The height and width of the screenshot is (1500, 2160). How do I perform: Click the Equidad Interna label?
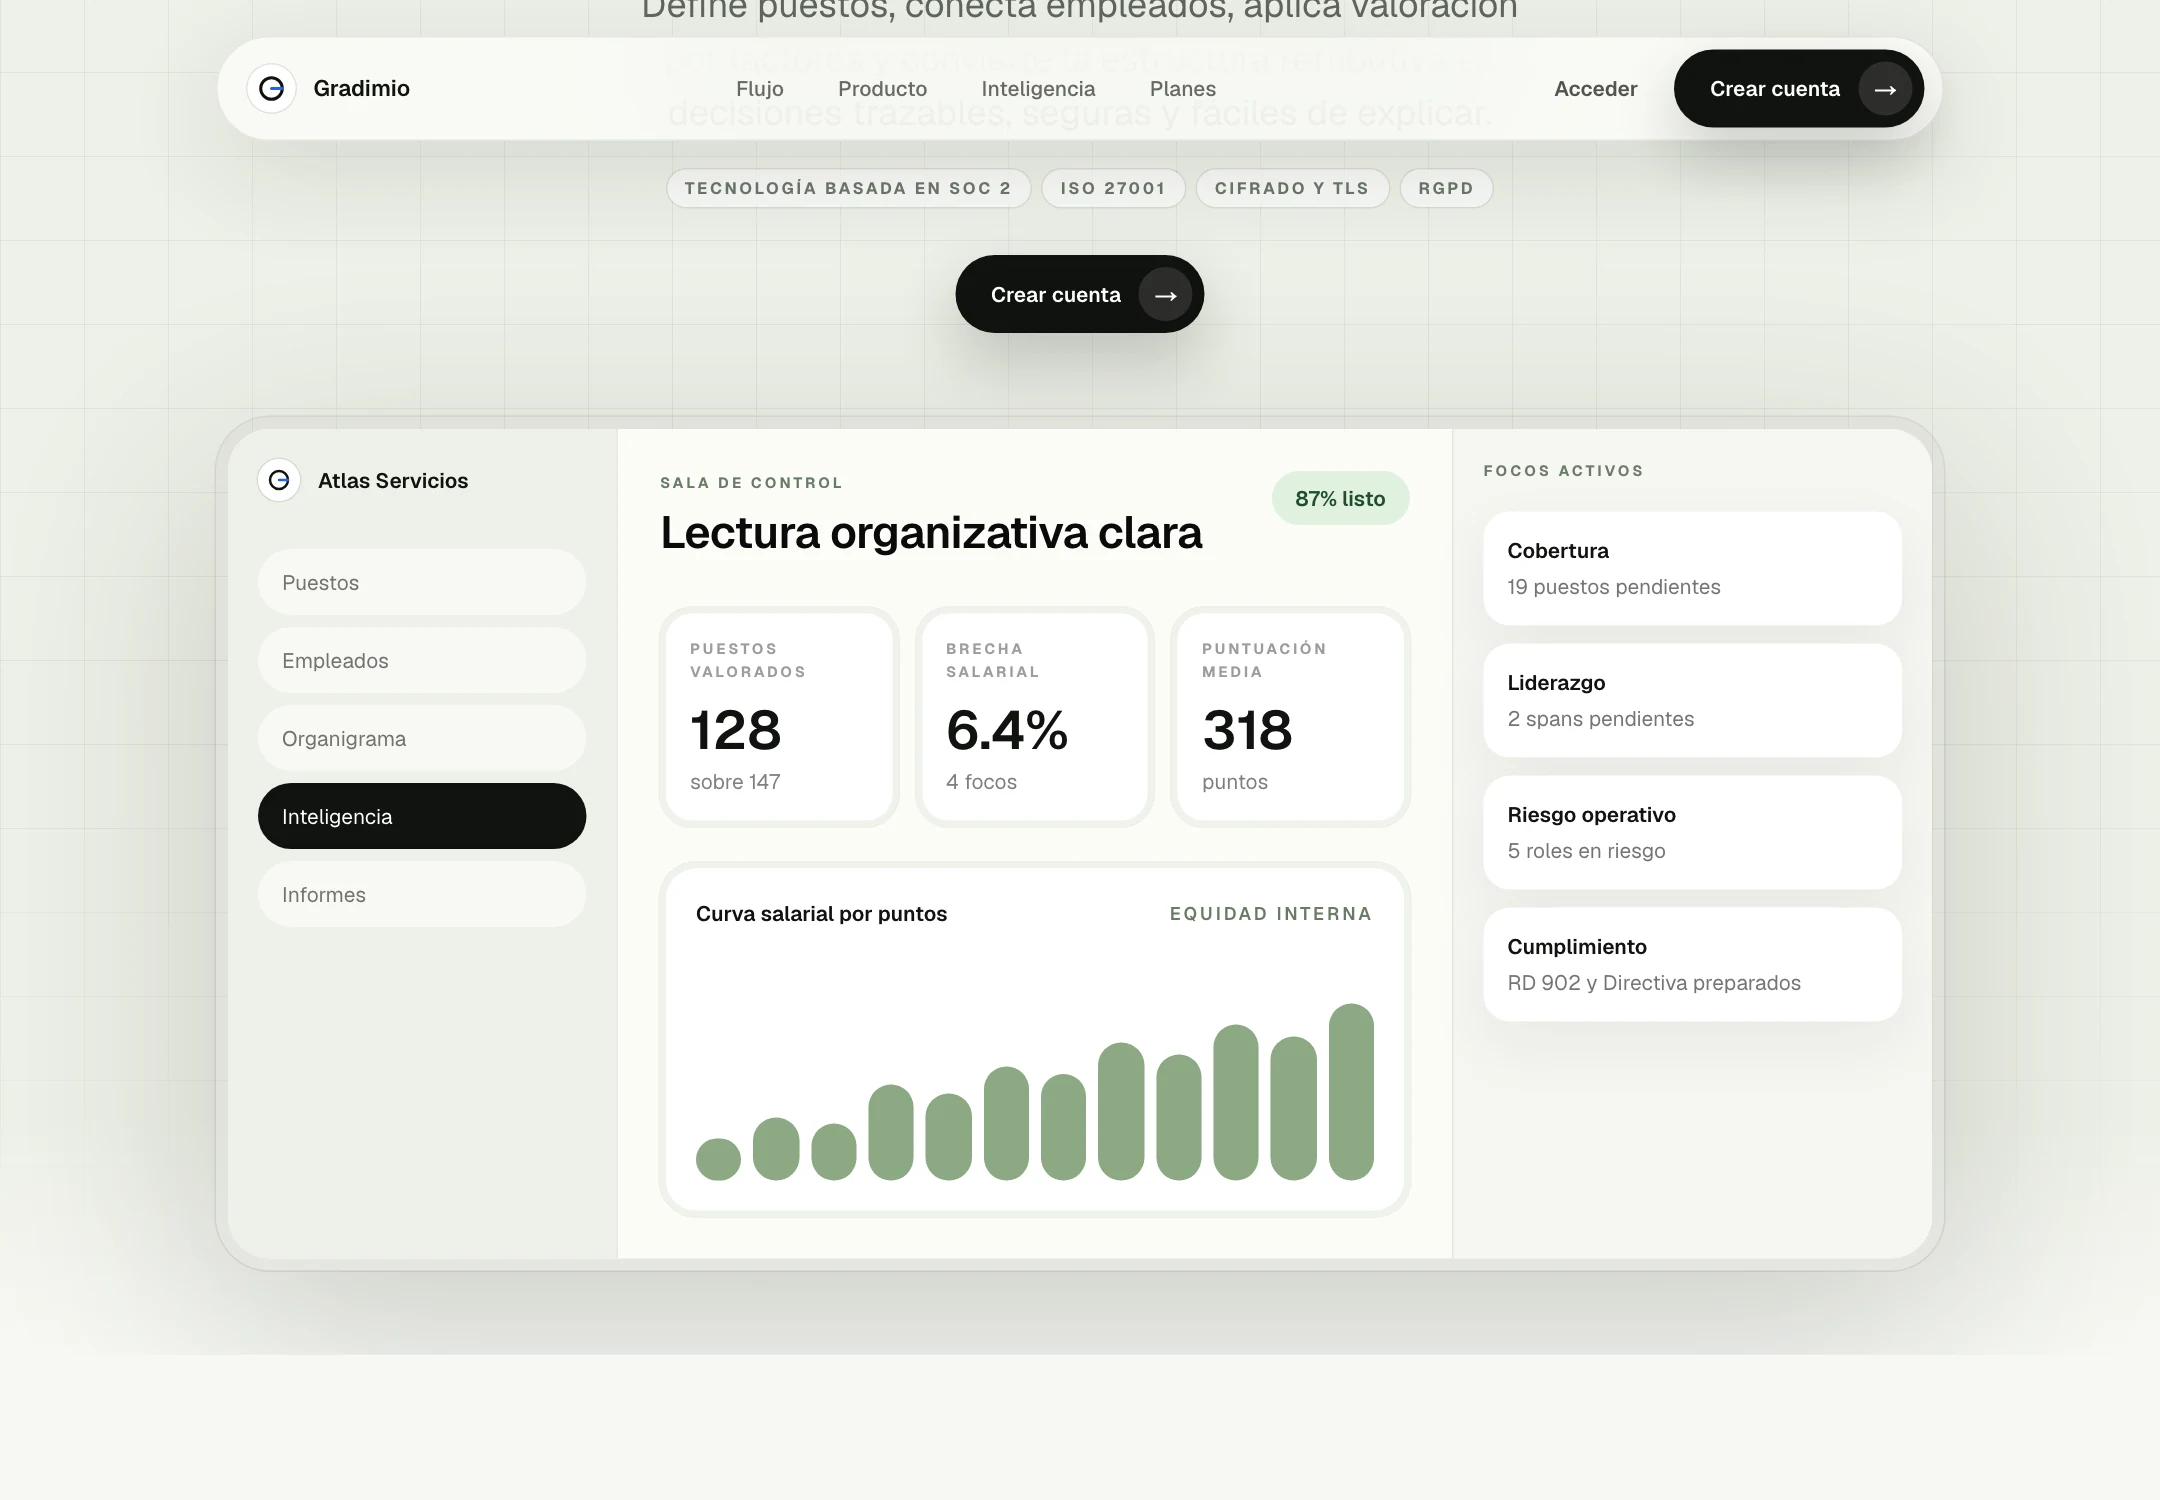(x=1271, y=914)
